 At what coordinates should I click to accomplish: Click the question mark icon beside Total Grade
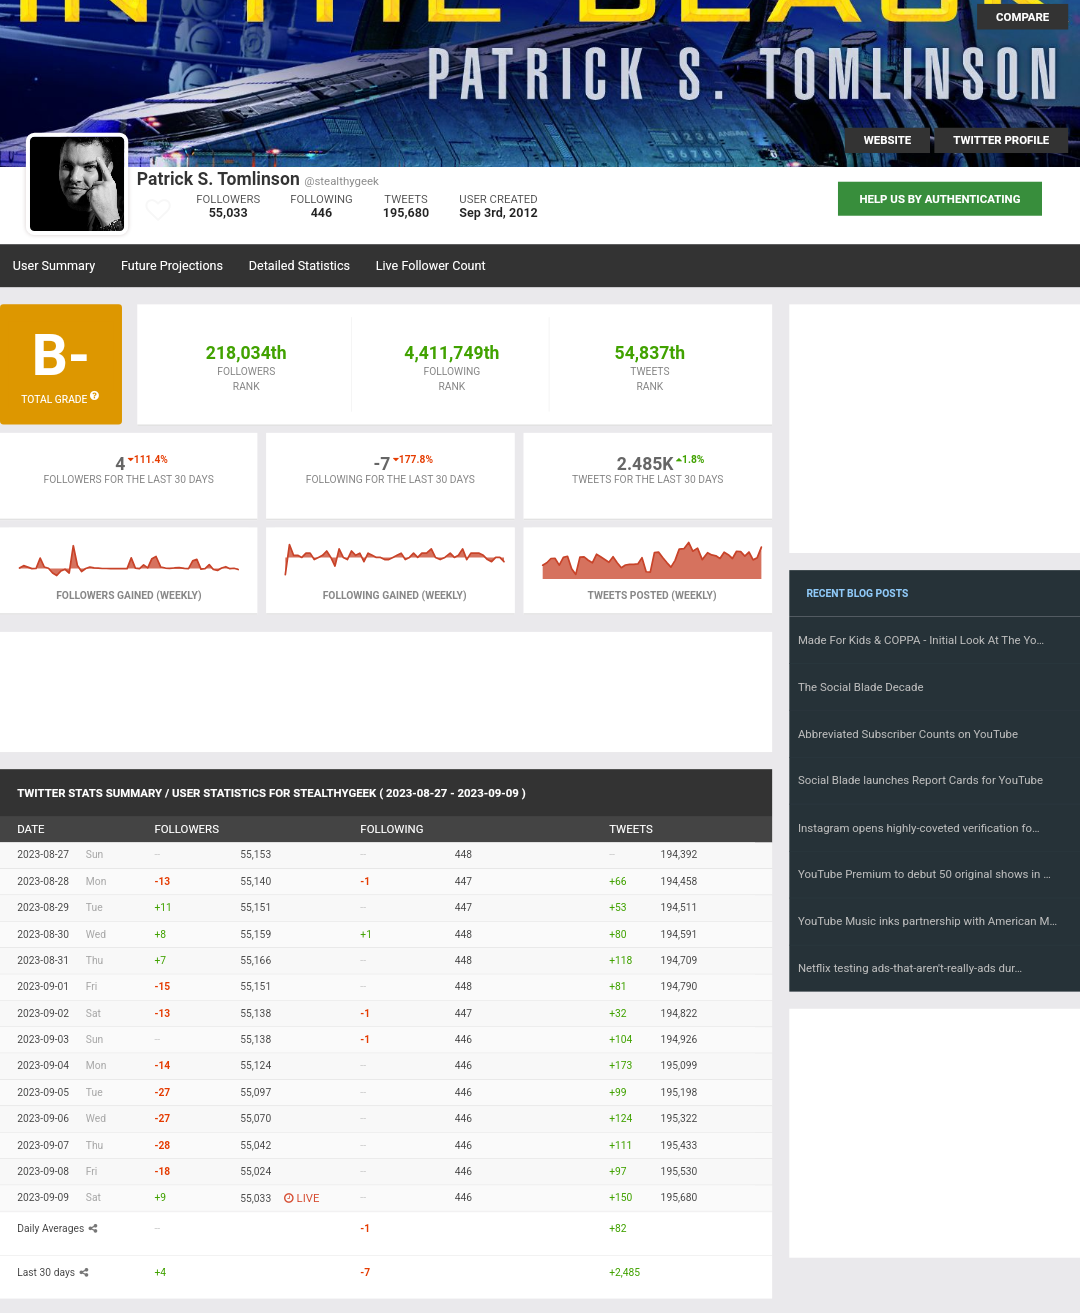coord(95,396)
